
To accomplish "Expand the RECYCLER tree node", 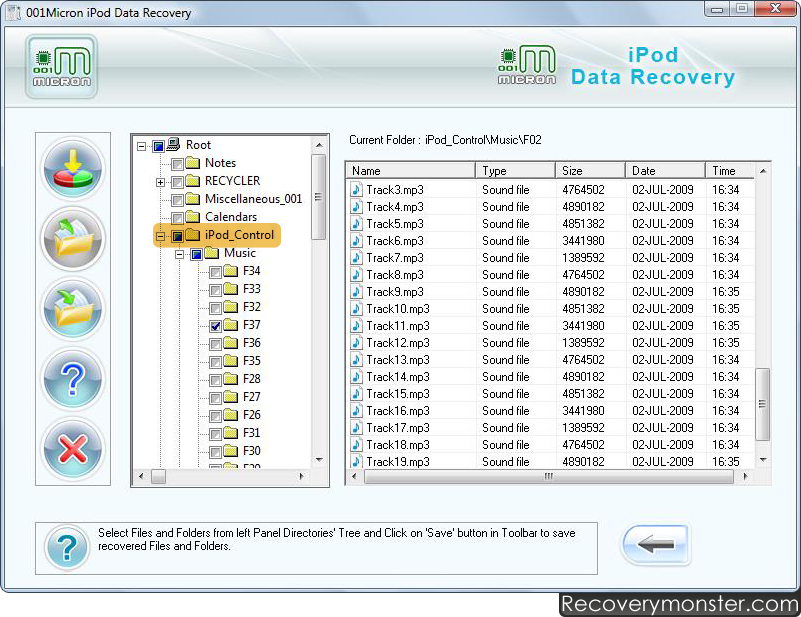I will (160, 182).
